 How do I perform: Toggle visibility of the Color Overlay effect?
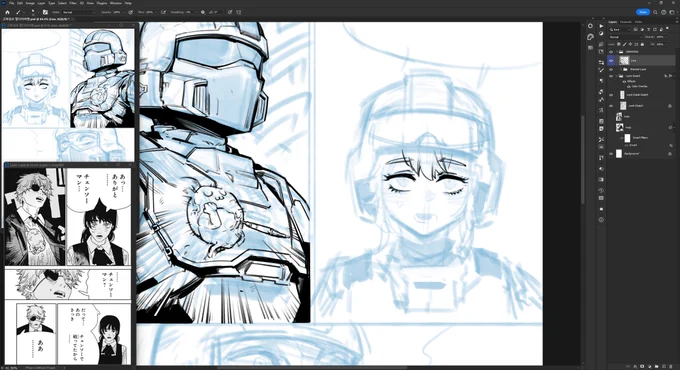pyautogui.click(x=629, y=86)
